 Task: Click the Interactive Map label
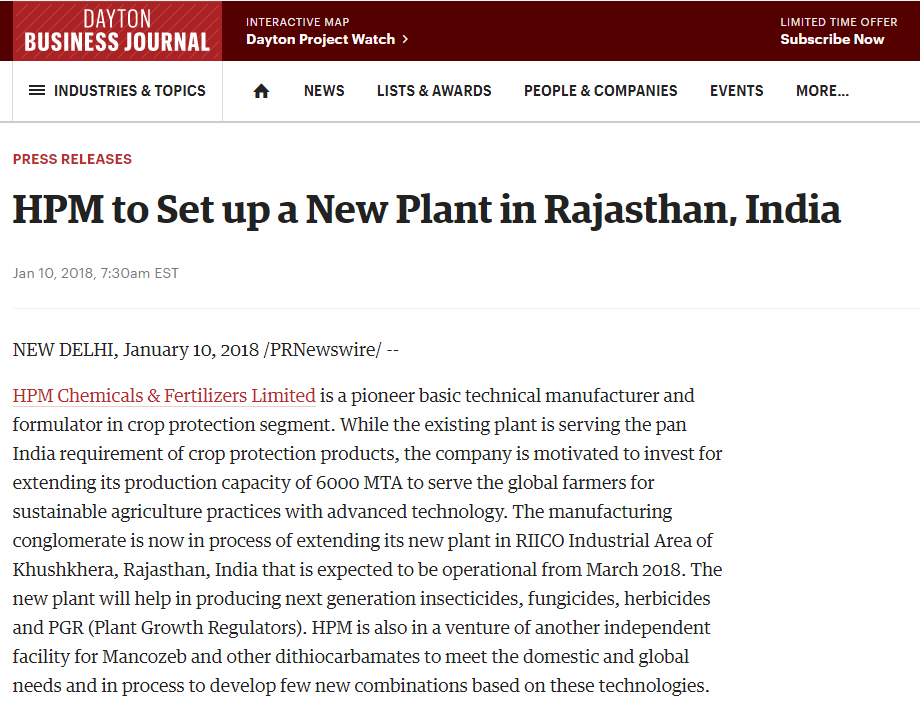pyautogui.click(x=297, y=22)
